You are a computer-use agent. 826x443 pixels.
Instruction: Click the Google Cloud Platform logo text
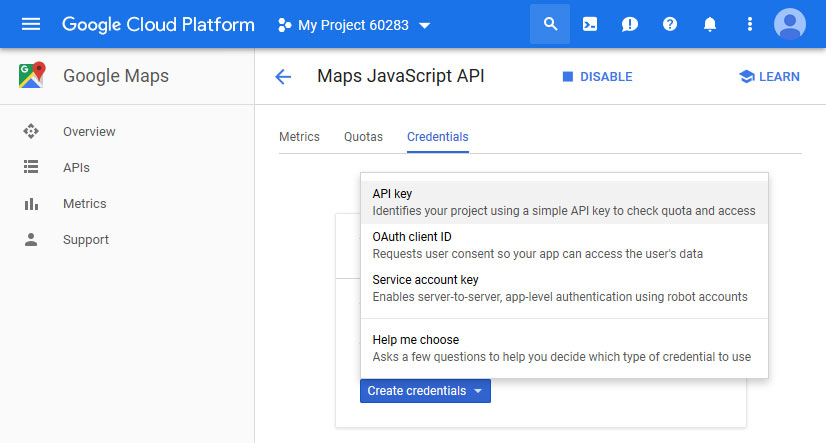158,25
